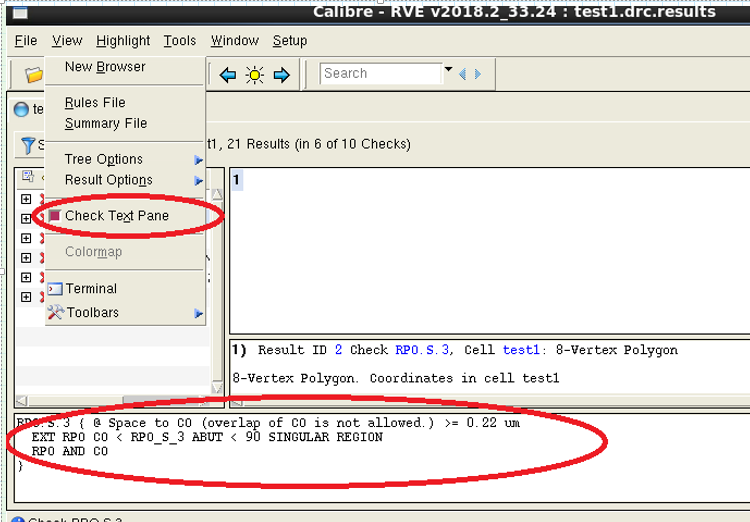The image size is (750, 522).
Task: Click the View menu header
Action: pyautogui.click(x=67, y=41)
